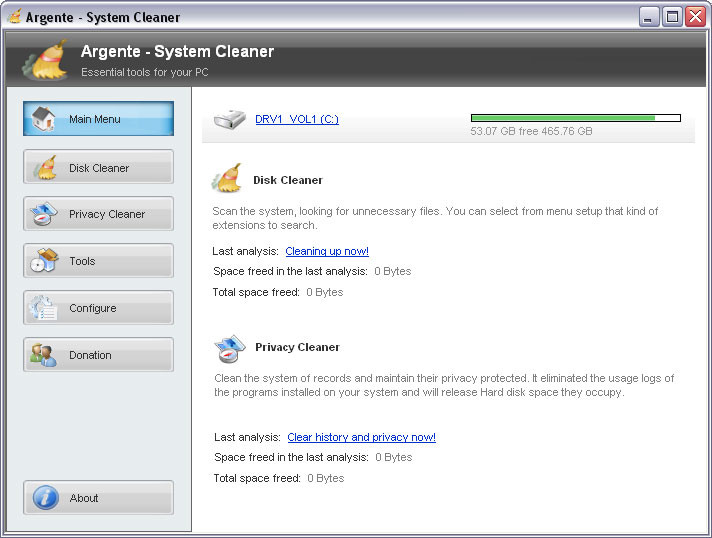
Task: Click the broom icon beside Disk Cleaner heading
Action: tap(227, 178)
